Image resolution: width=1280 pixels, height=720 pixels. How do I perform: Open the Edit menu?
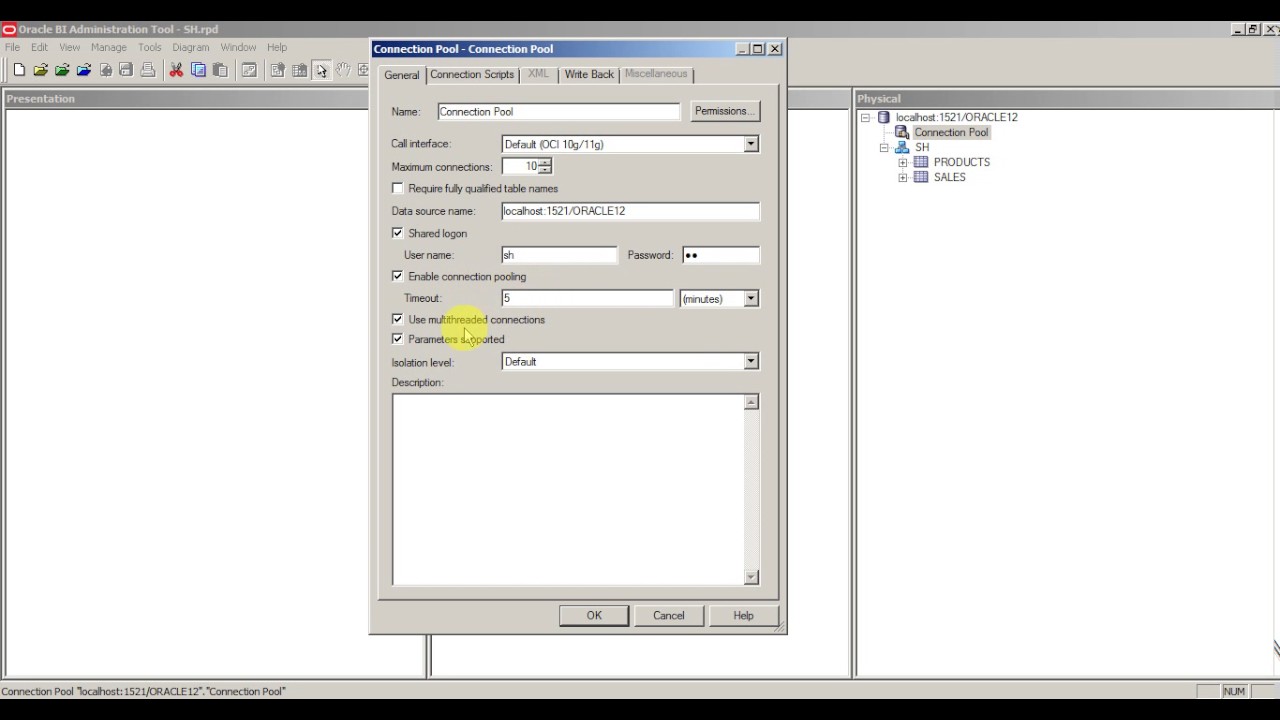[39, 47]
